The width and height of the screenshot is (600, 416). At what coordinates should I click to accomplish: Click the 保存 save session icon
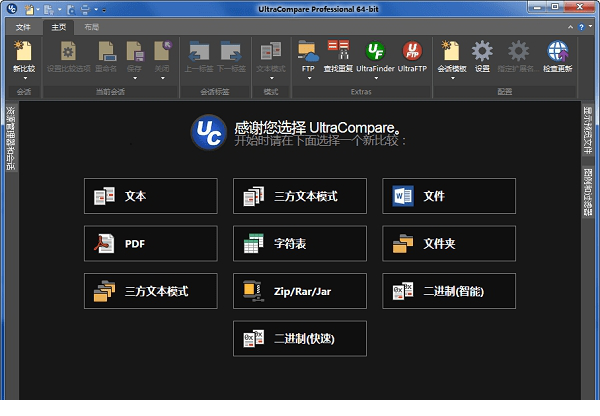tap(135, 51)
